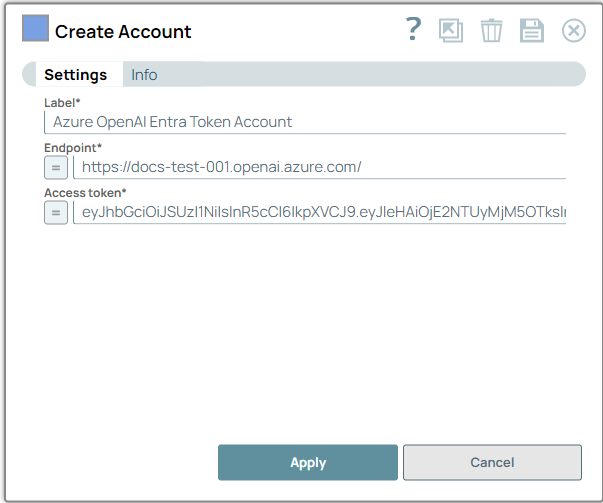Click the Access token* field caption
Image resolution: width=603 pixels, height=503 pixels.
click(85, 193)
